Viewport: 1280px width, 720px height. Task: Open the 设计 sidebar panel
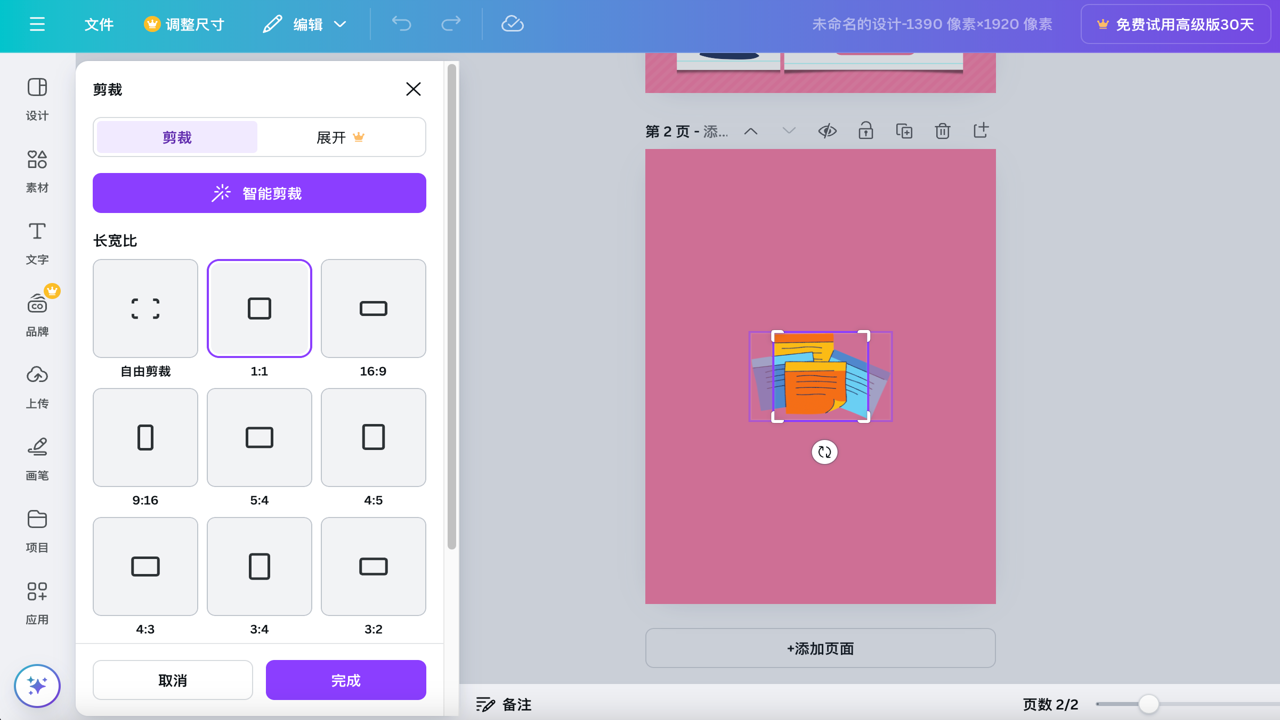coord(37,99)
